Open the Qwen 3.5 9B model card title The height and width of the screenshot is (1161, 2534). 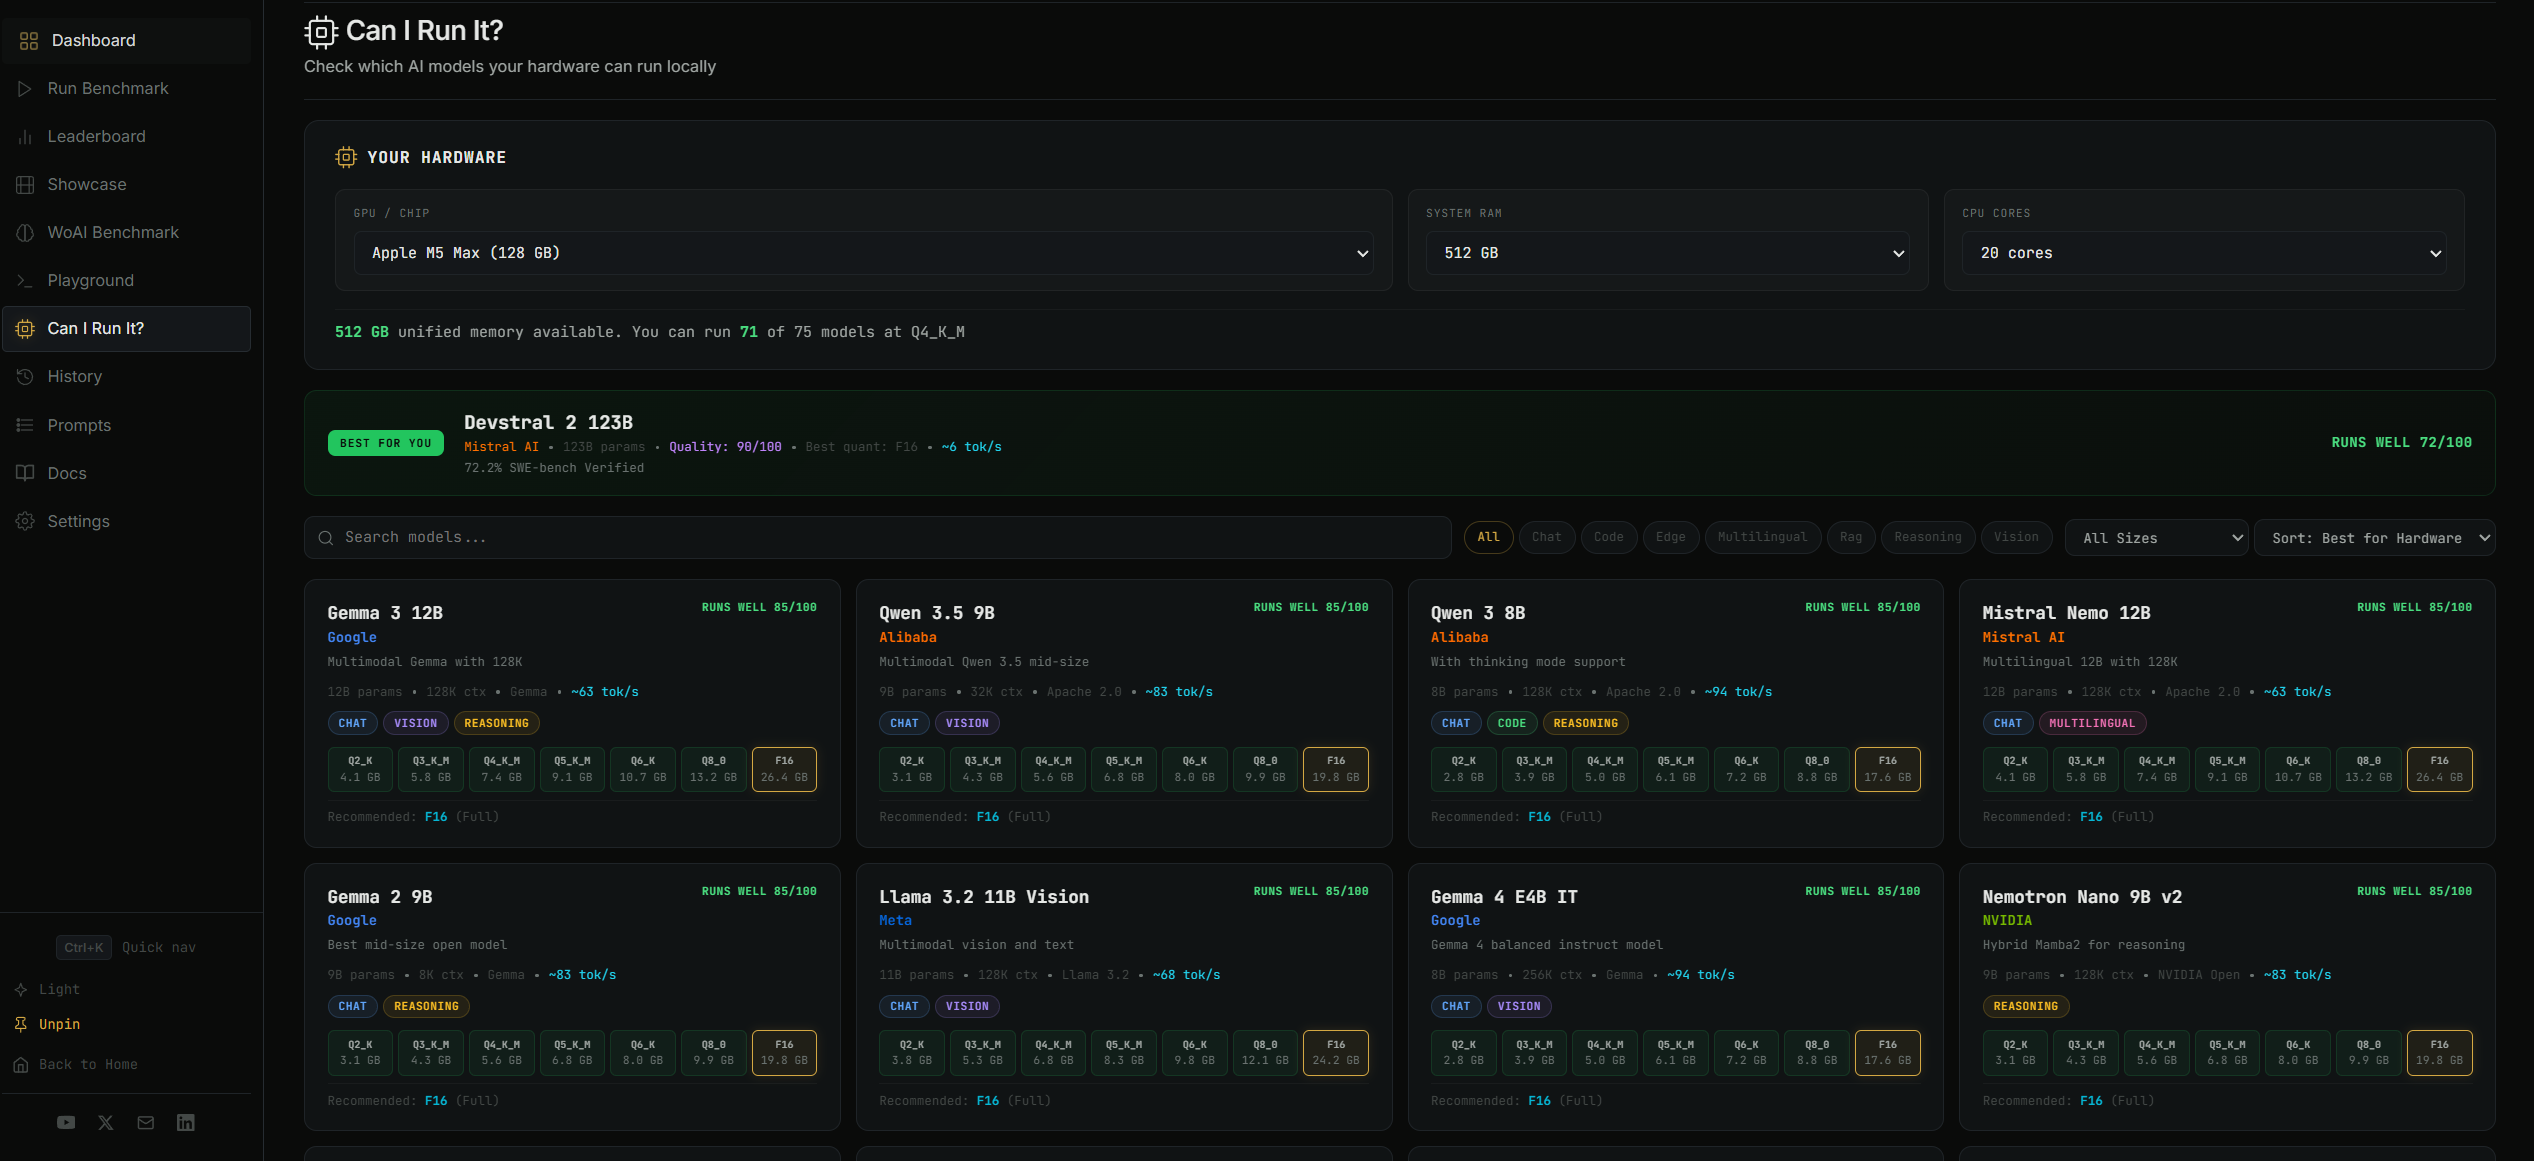[x=937, y=613]
